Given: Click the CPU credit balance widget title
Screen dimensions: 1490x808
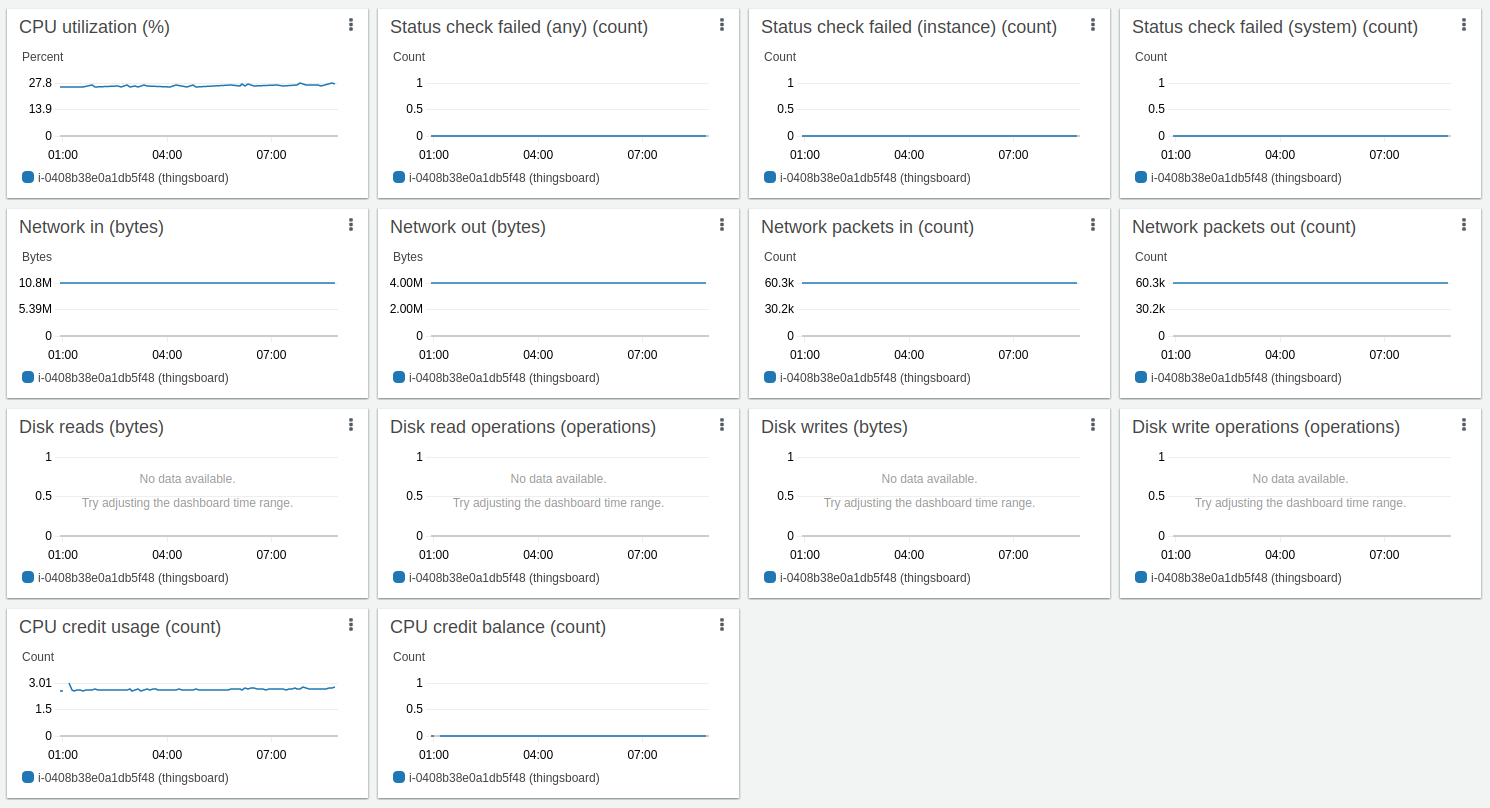Looking at the screenshot, I should [497, 627].
